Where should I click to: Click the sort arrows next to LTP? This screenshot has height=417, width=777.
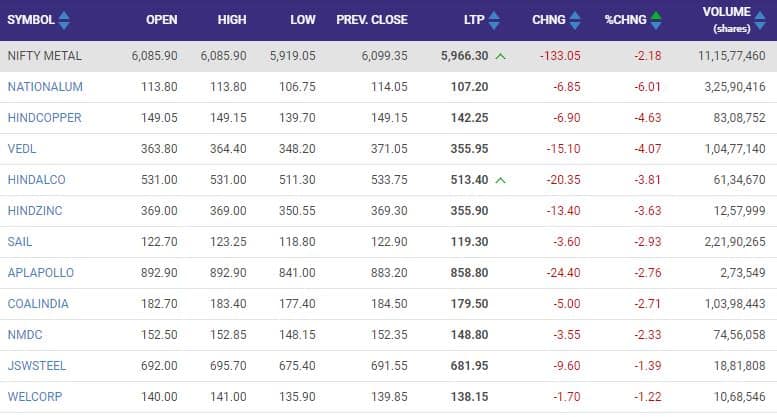pyautogui.click(x=497, y=19)
